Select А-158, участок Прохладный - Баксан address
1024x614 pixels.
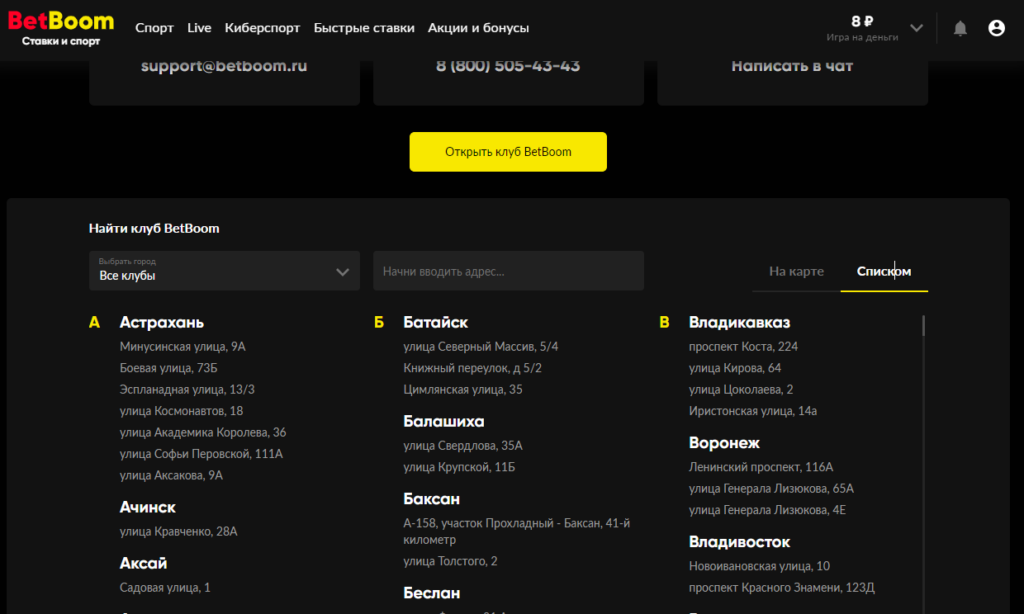tap(517, 532)
